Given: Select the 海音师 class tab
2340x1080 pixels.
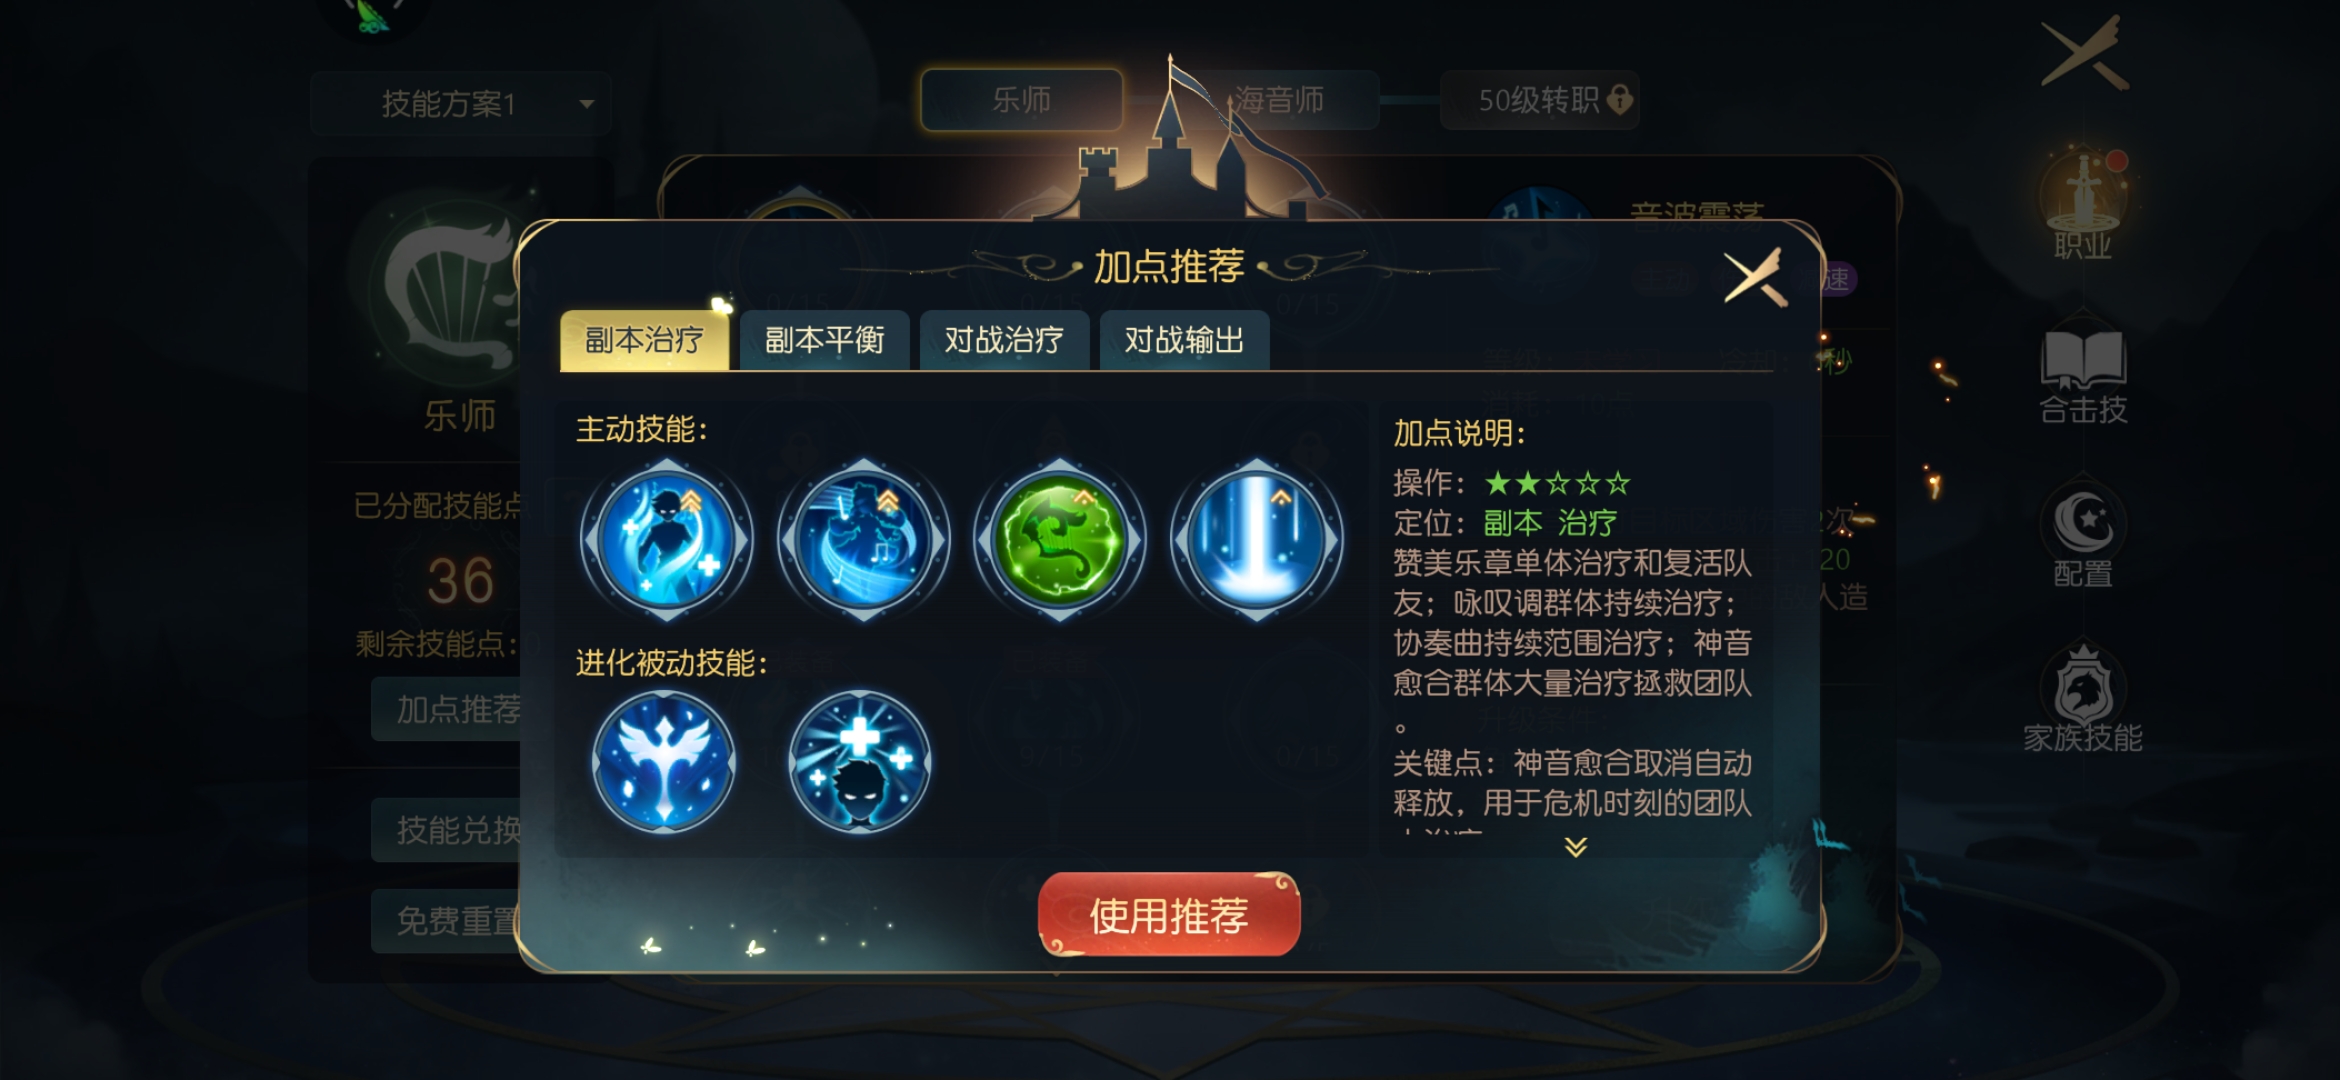Looking at the screenshot, I should coord(1279,100).
